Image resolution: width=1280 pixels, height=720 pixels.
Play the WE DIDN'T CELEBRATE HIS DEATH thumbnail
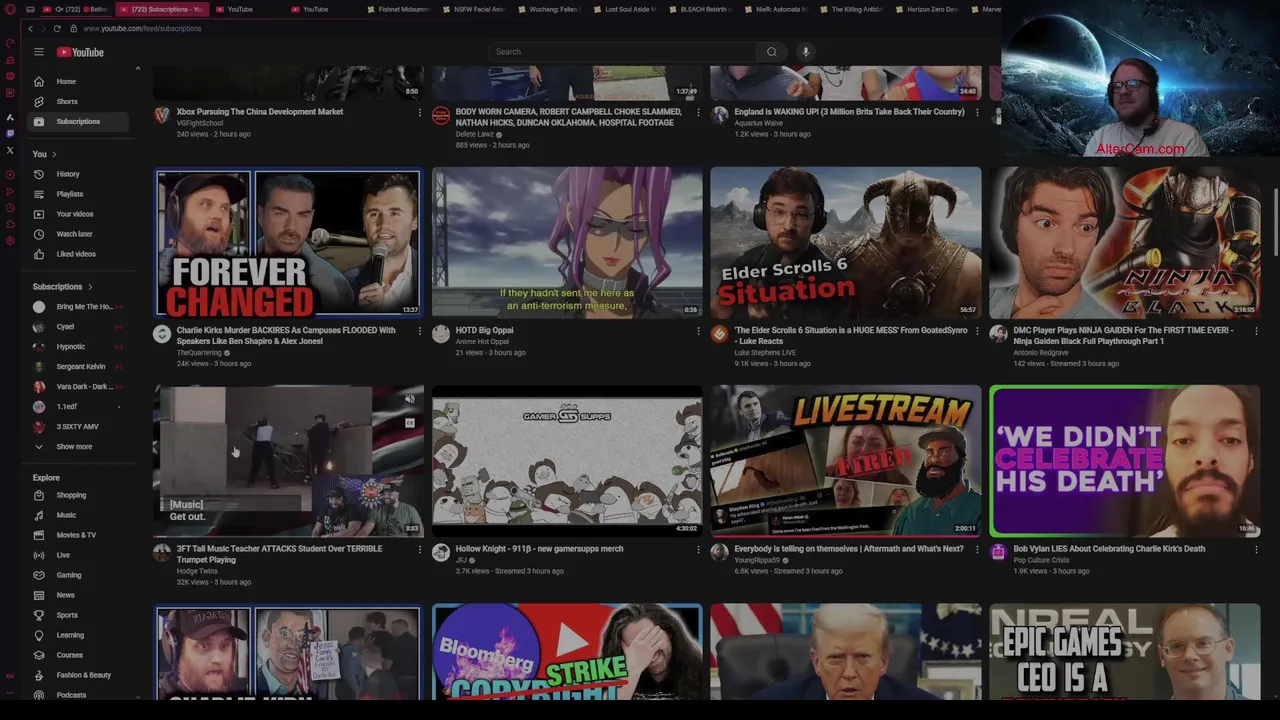[x=1125, y=461]
